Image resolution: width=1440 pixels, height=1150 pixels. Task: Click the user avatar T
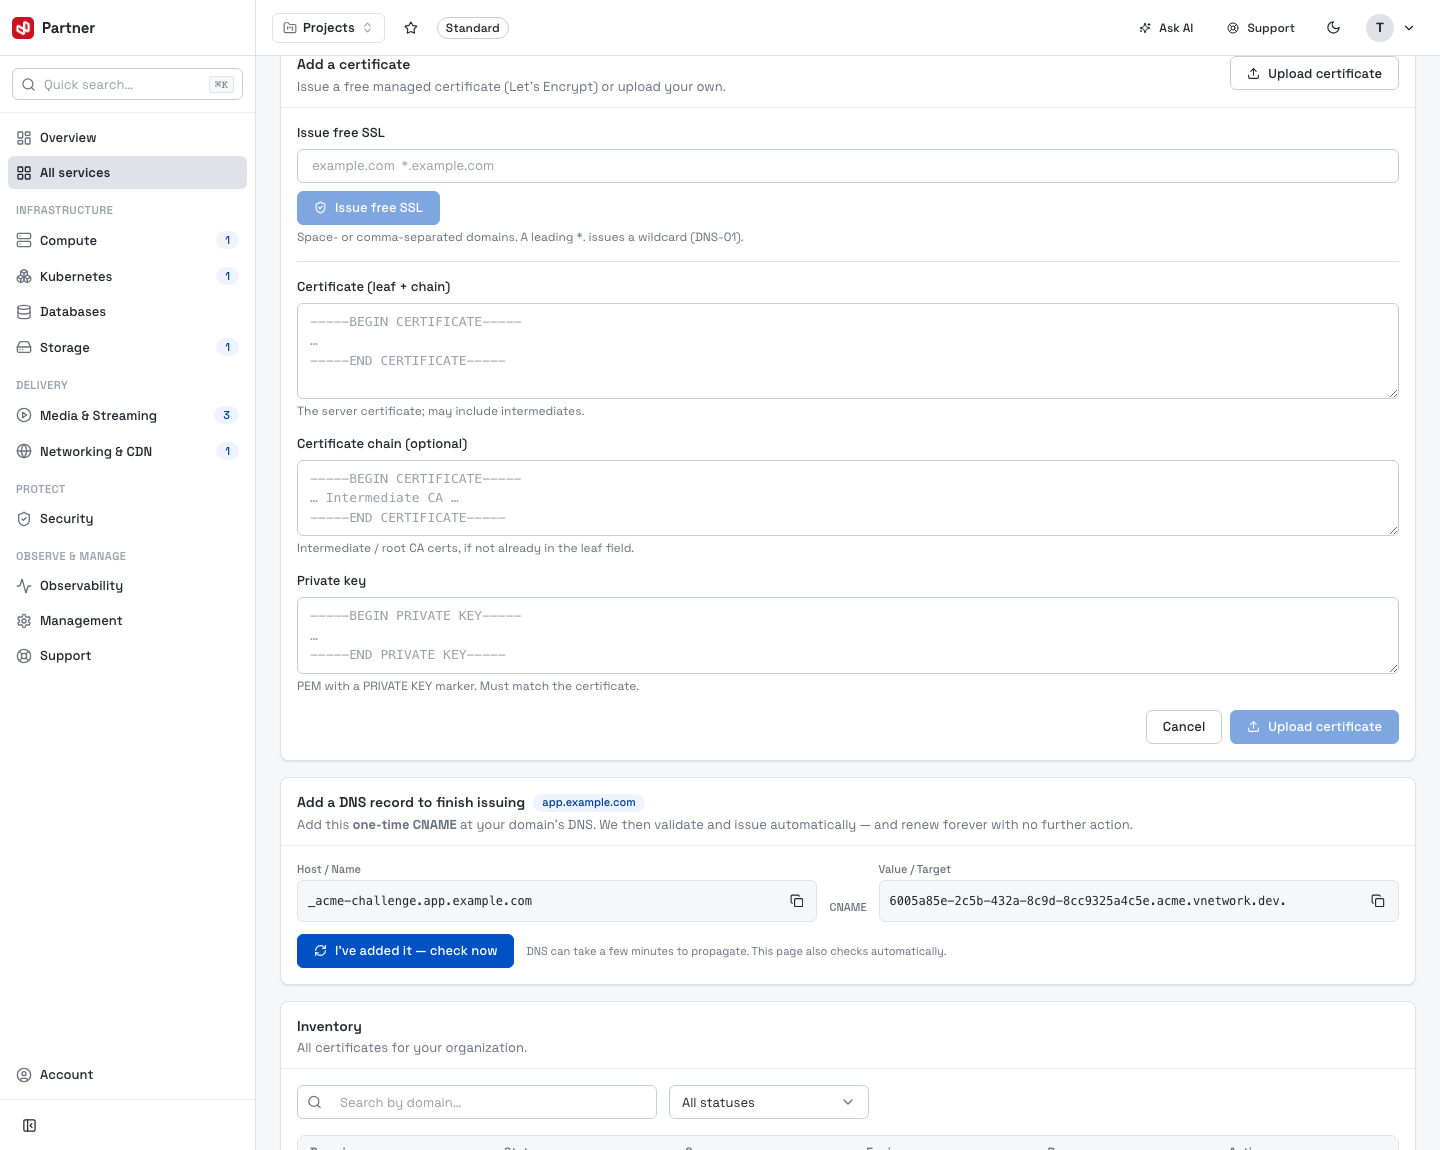coord(1380,28)
